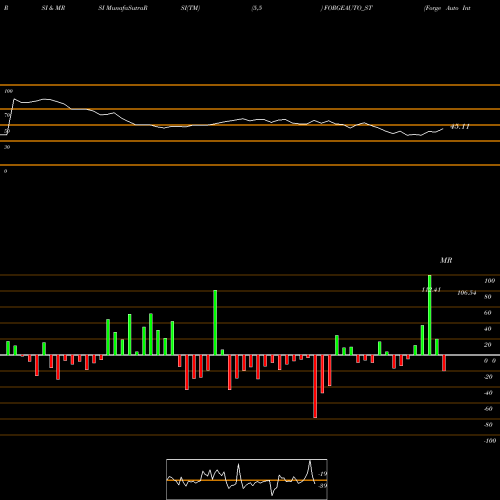
Task: Click the MR axis label -20
Action: (488, 377)
